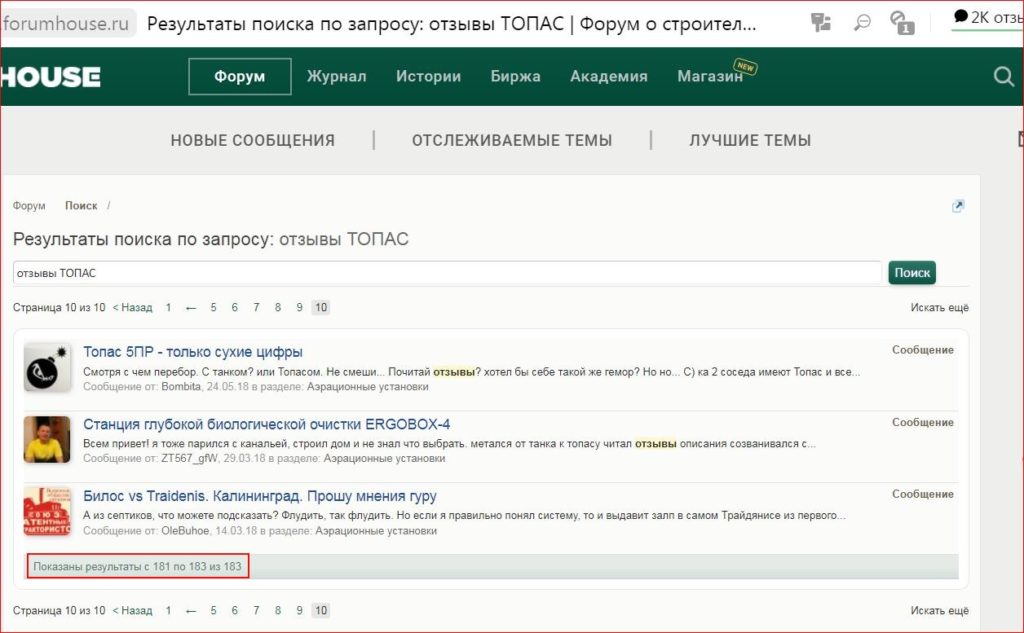This screenshot has width=1024, height=633.
Task: Click bottom '< Назад' pagination link
Action: tap(133, 611)
